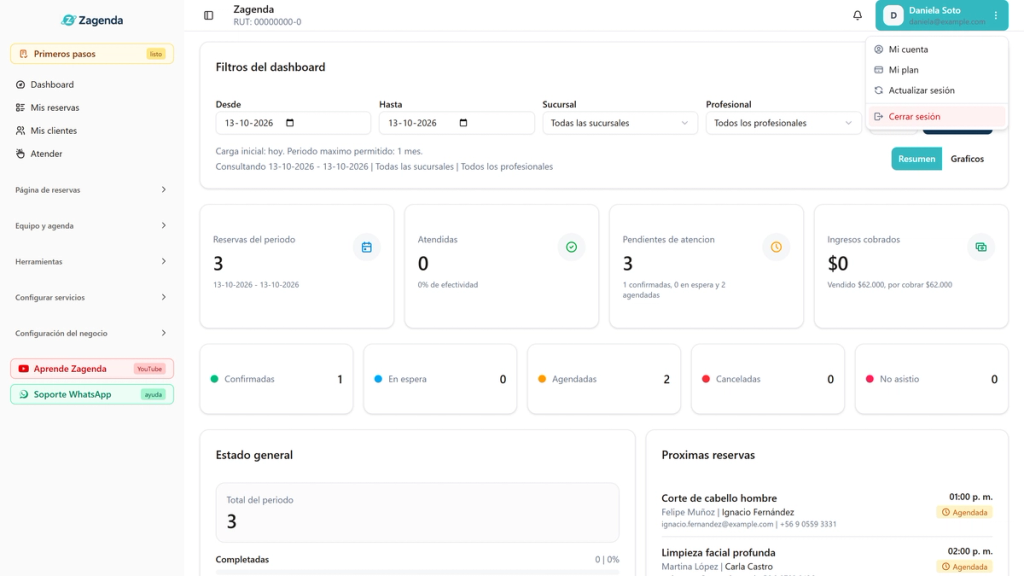
Task: Click the Daniela Soto avatar letter D
Action: pos(893,15)
